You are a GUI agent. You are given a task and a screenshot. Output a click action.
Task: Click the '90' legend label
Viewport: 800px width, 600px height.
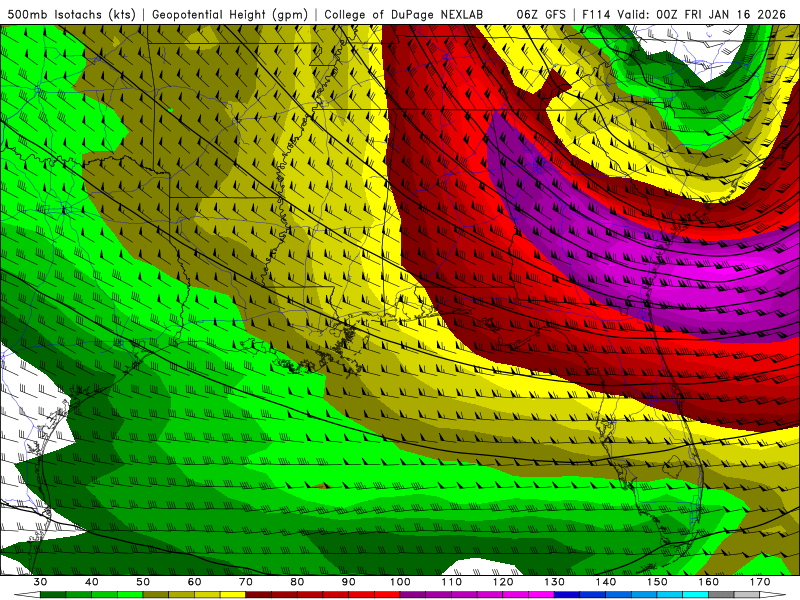[x=349, y=582]
